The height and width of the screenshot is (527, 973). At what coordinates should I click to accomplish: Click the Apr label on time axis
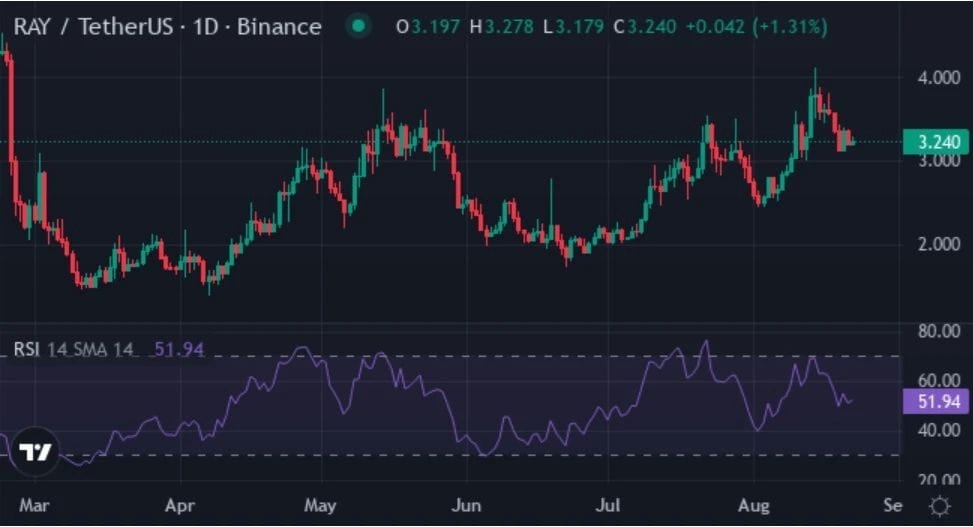tap(180, 505)
